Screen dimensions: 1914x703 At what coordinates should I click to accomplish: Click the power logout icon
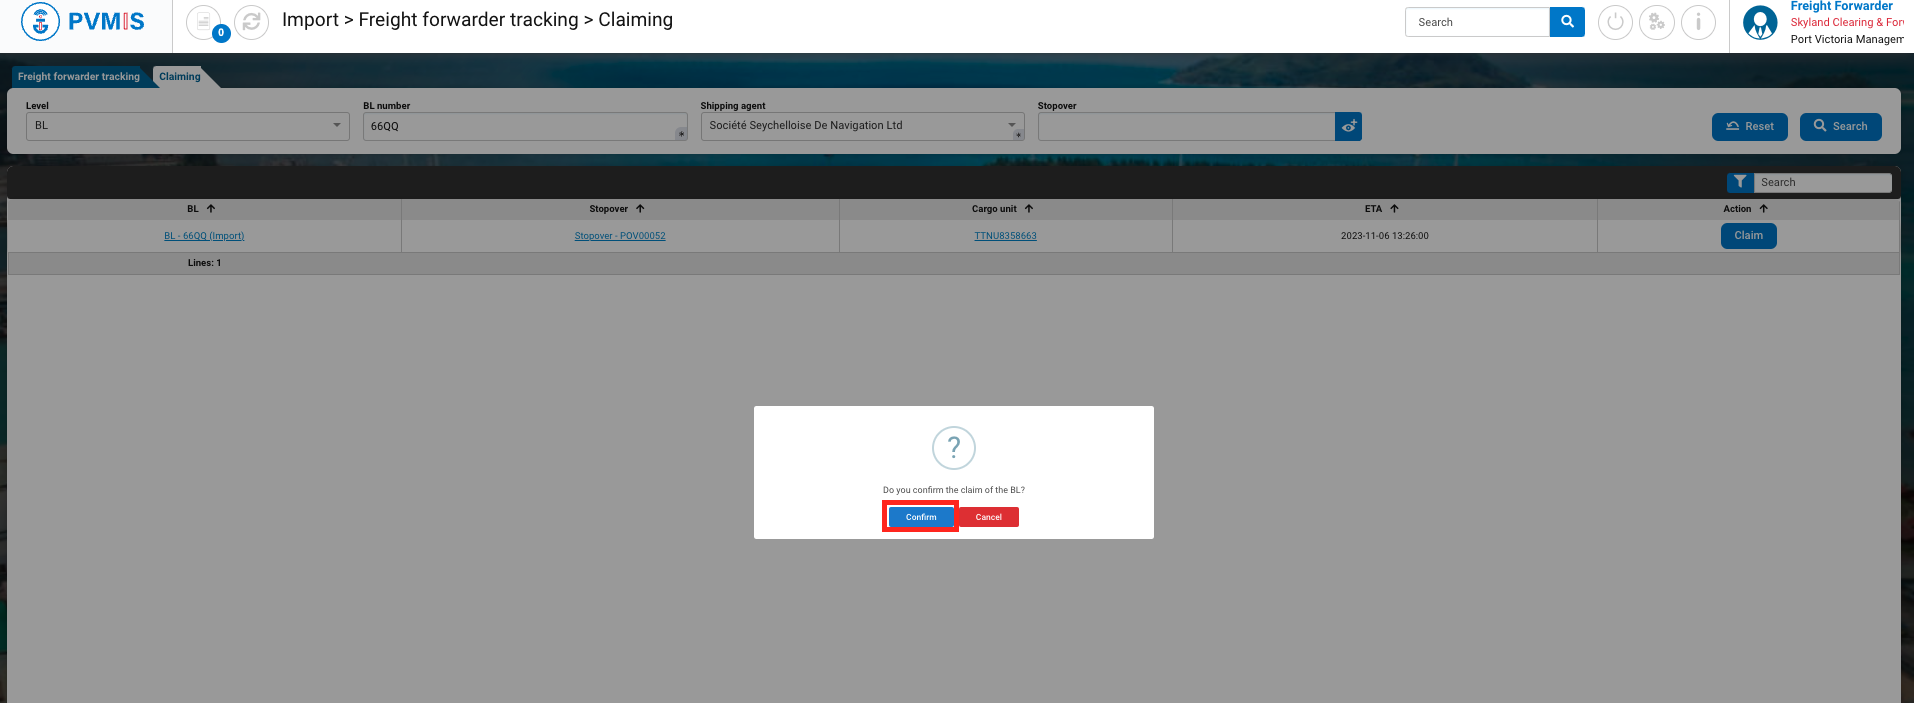pyautogui.click(x=1615, y=22)
